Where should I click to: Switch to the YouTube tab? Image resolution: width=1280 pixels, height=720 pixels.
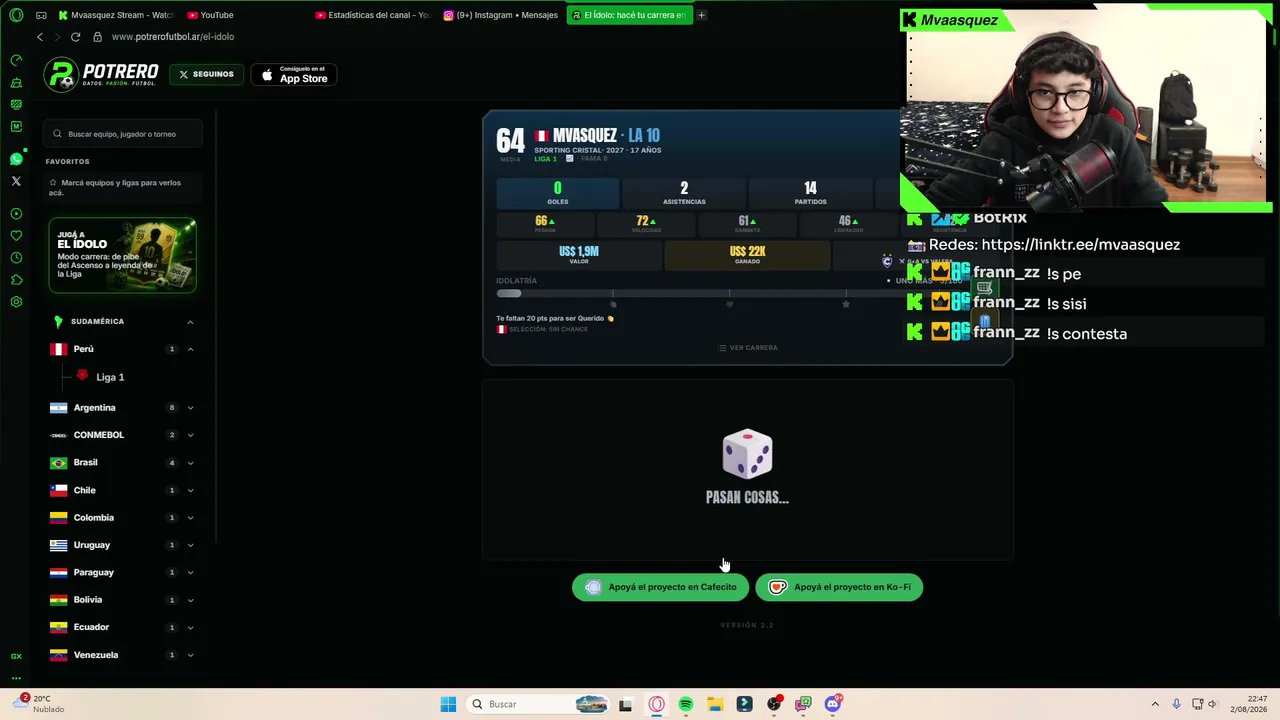point(212,15)
